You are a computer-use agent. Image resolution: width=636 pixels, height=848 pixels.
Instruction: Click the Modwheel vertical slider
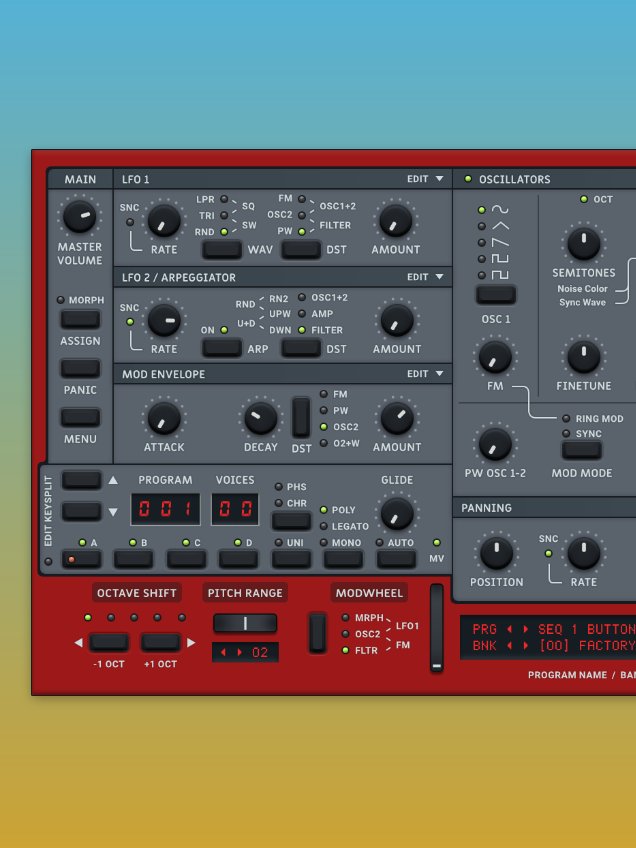point(436,628)
